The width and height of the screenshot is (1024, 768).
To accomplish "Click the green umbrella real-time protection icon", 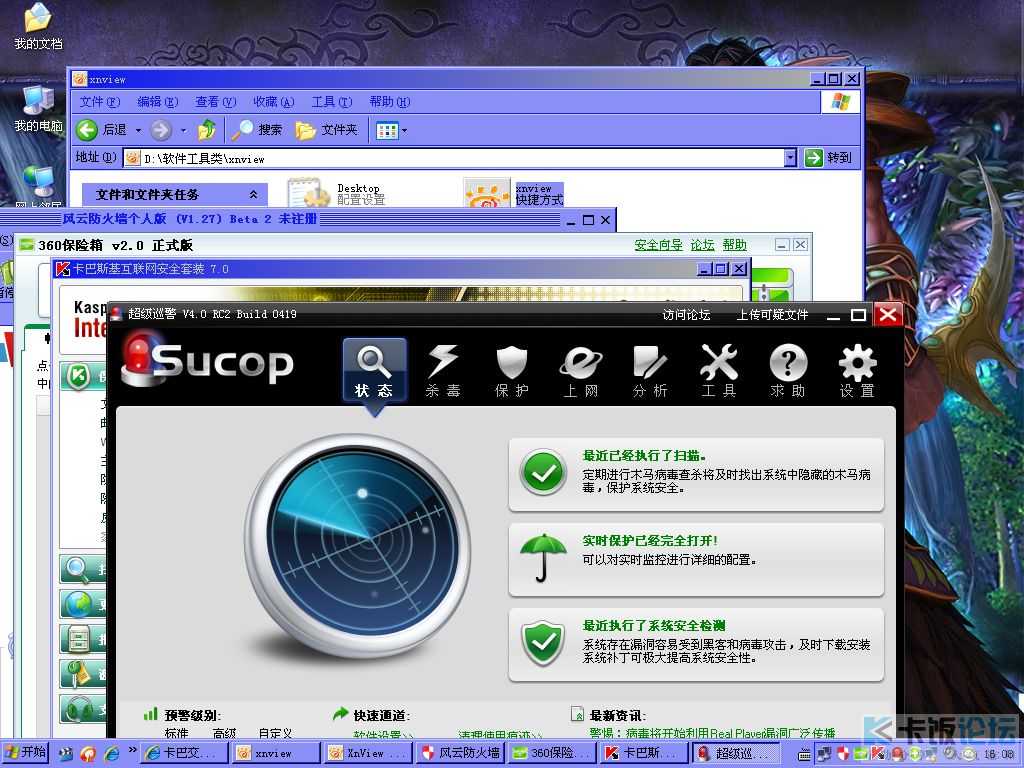I will click(x=543, y=557).
